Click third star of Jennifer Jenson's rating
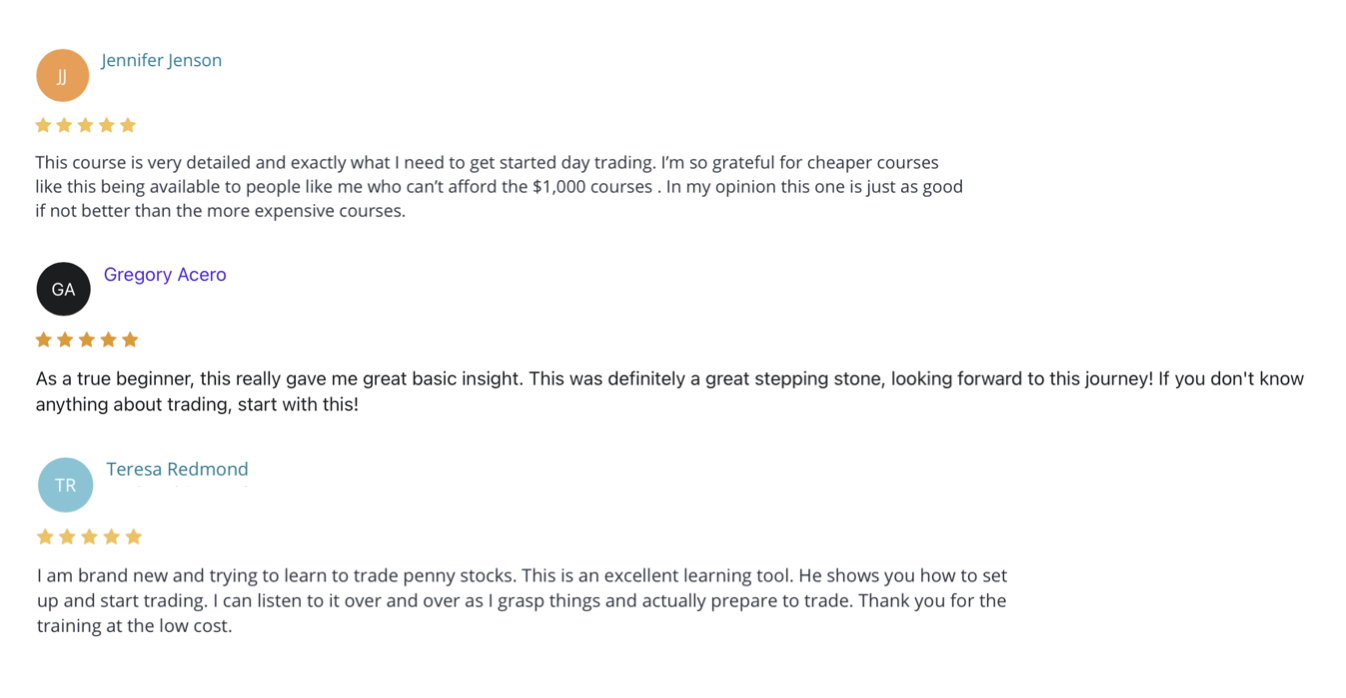This screenshot has height=698, width=1346. pos(85,125)
